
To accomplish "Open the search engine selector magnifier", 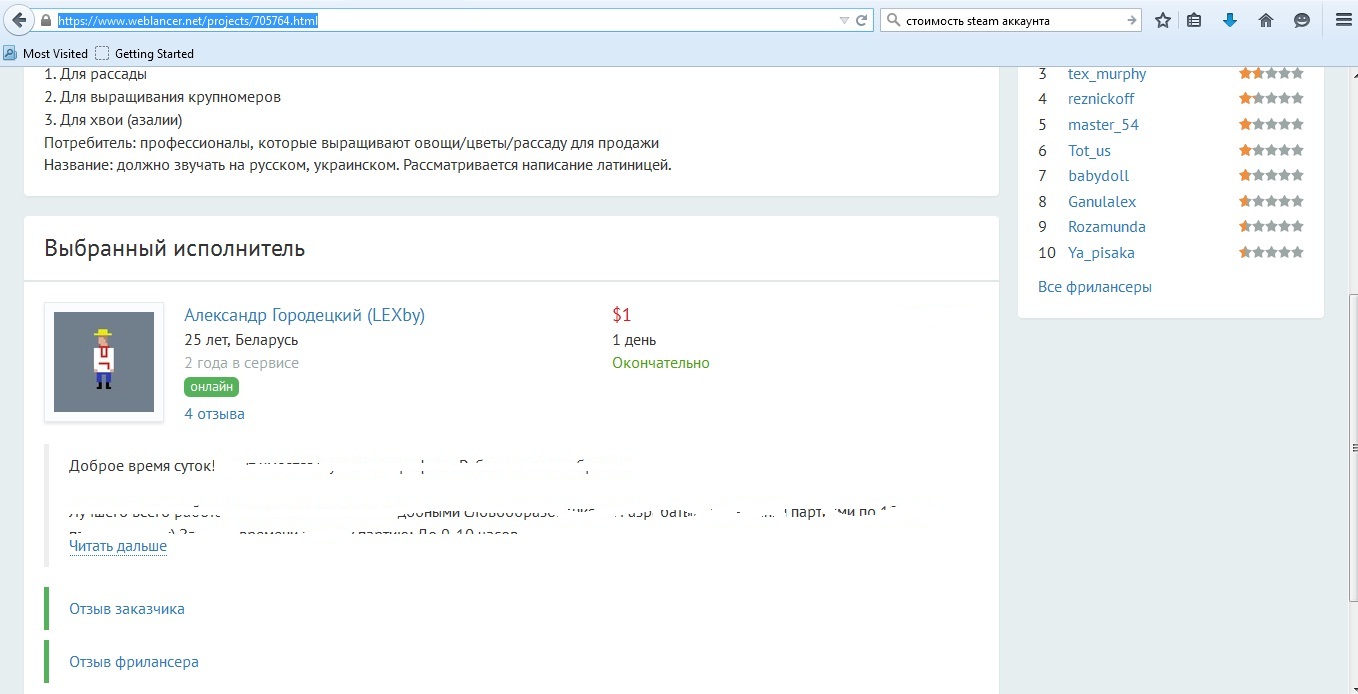I will point(895,20).
